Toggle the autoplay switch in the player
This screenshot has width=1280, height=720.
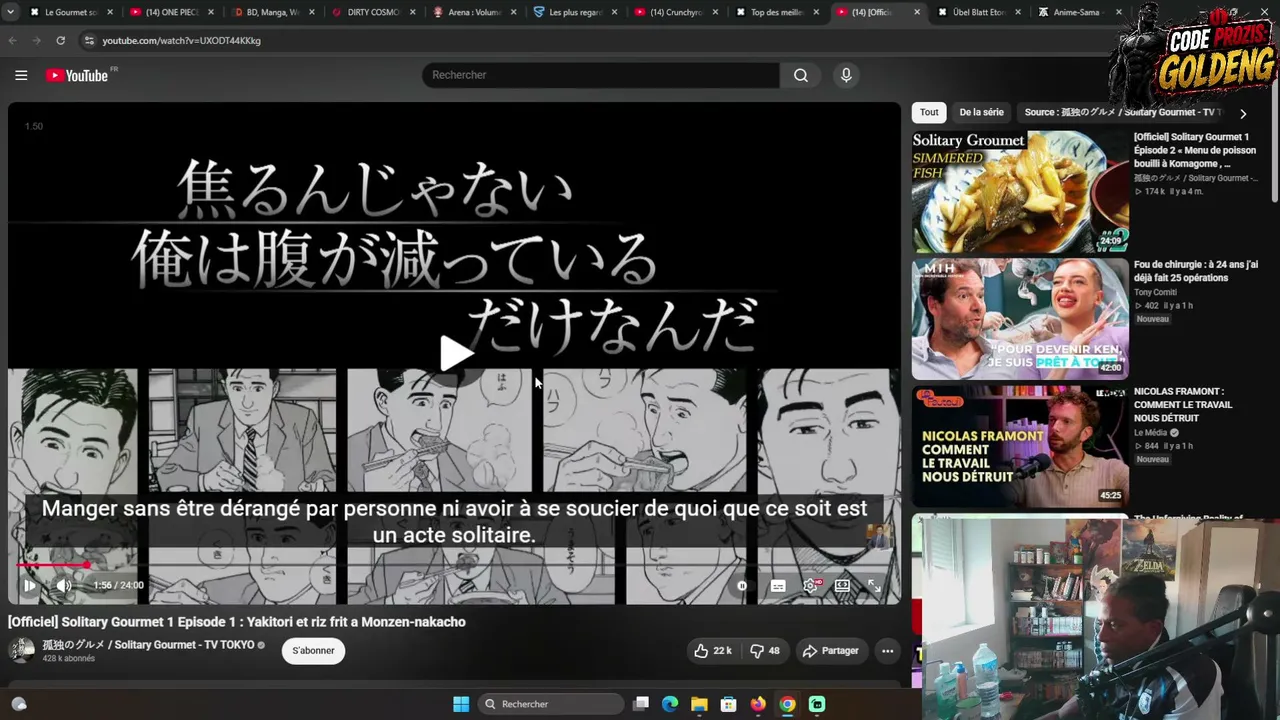(742, 586)
